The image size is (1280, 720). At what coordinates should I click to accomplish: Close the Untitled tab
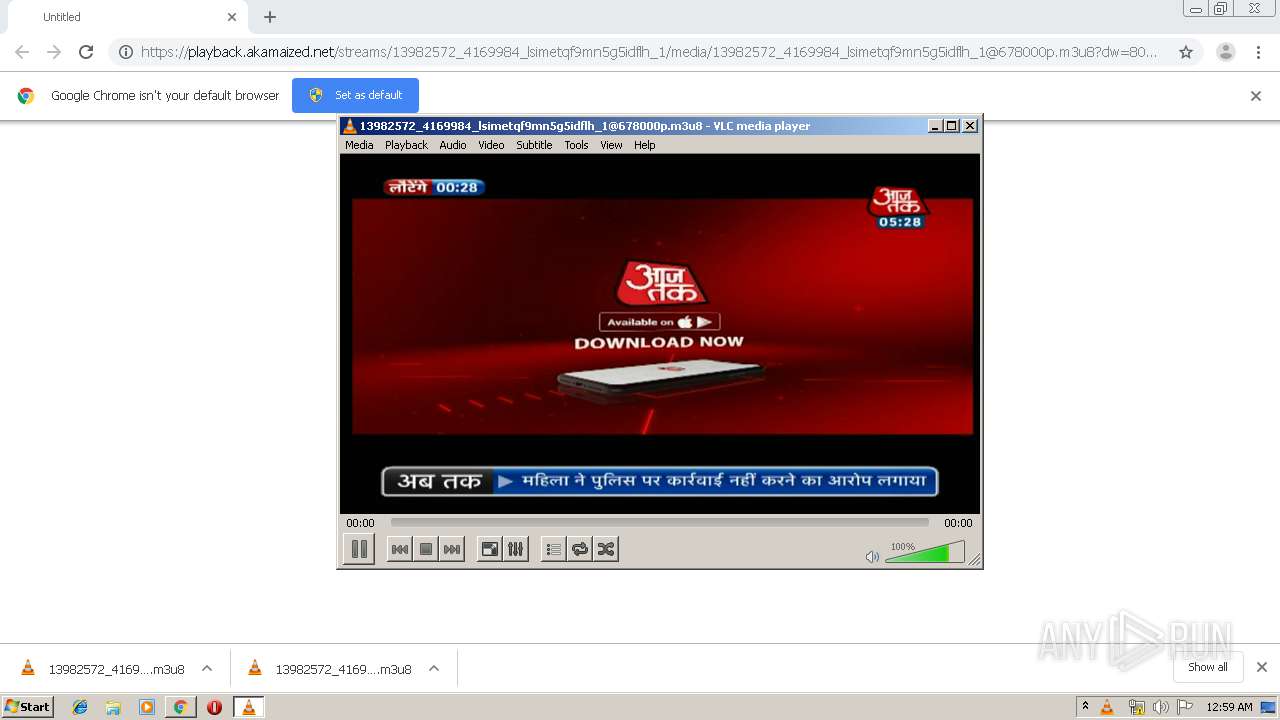232,17
